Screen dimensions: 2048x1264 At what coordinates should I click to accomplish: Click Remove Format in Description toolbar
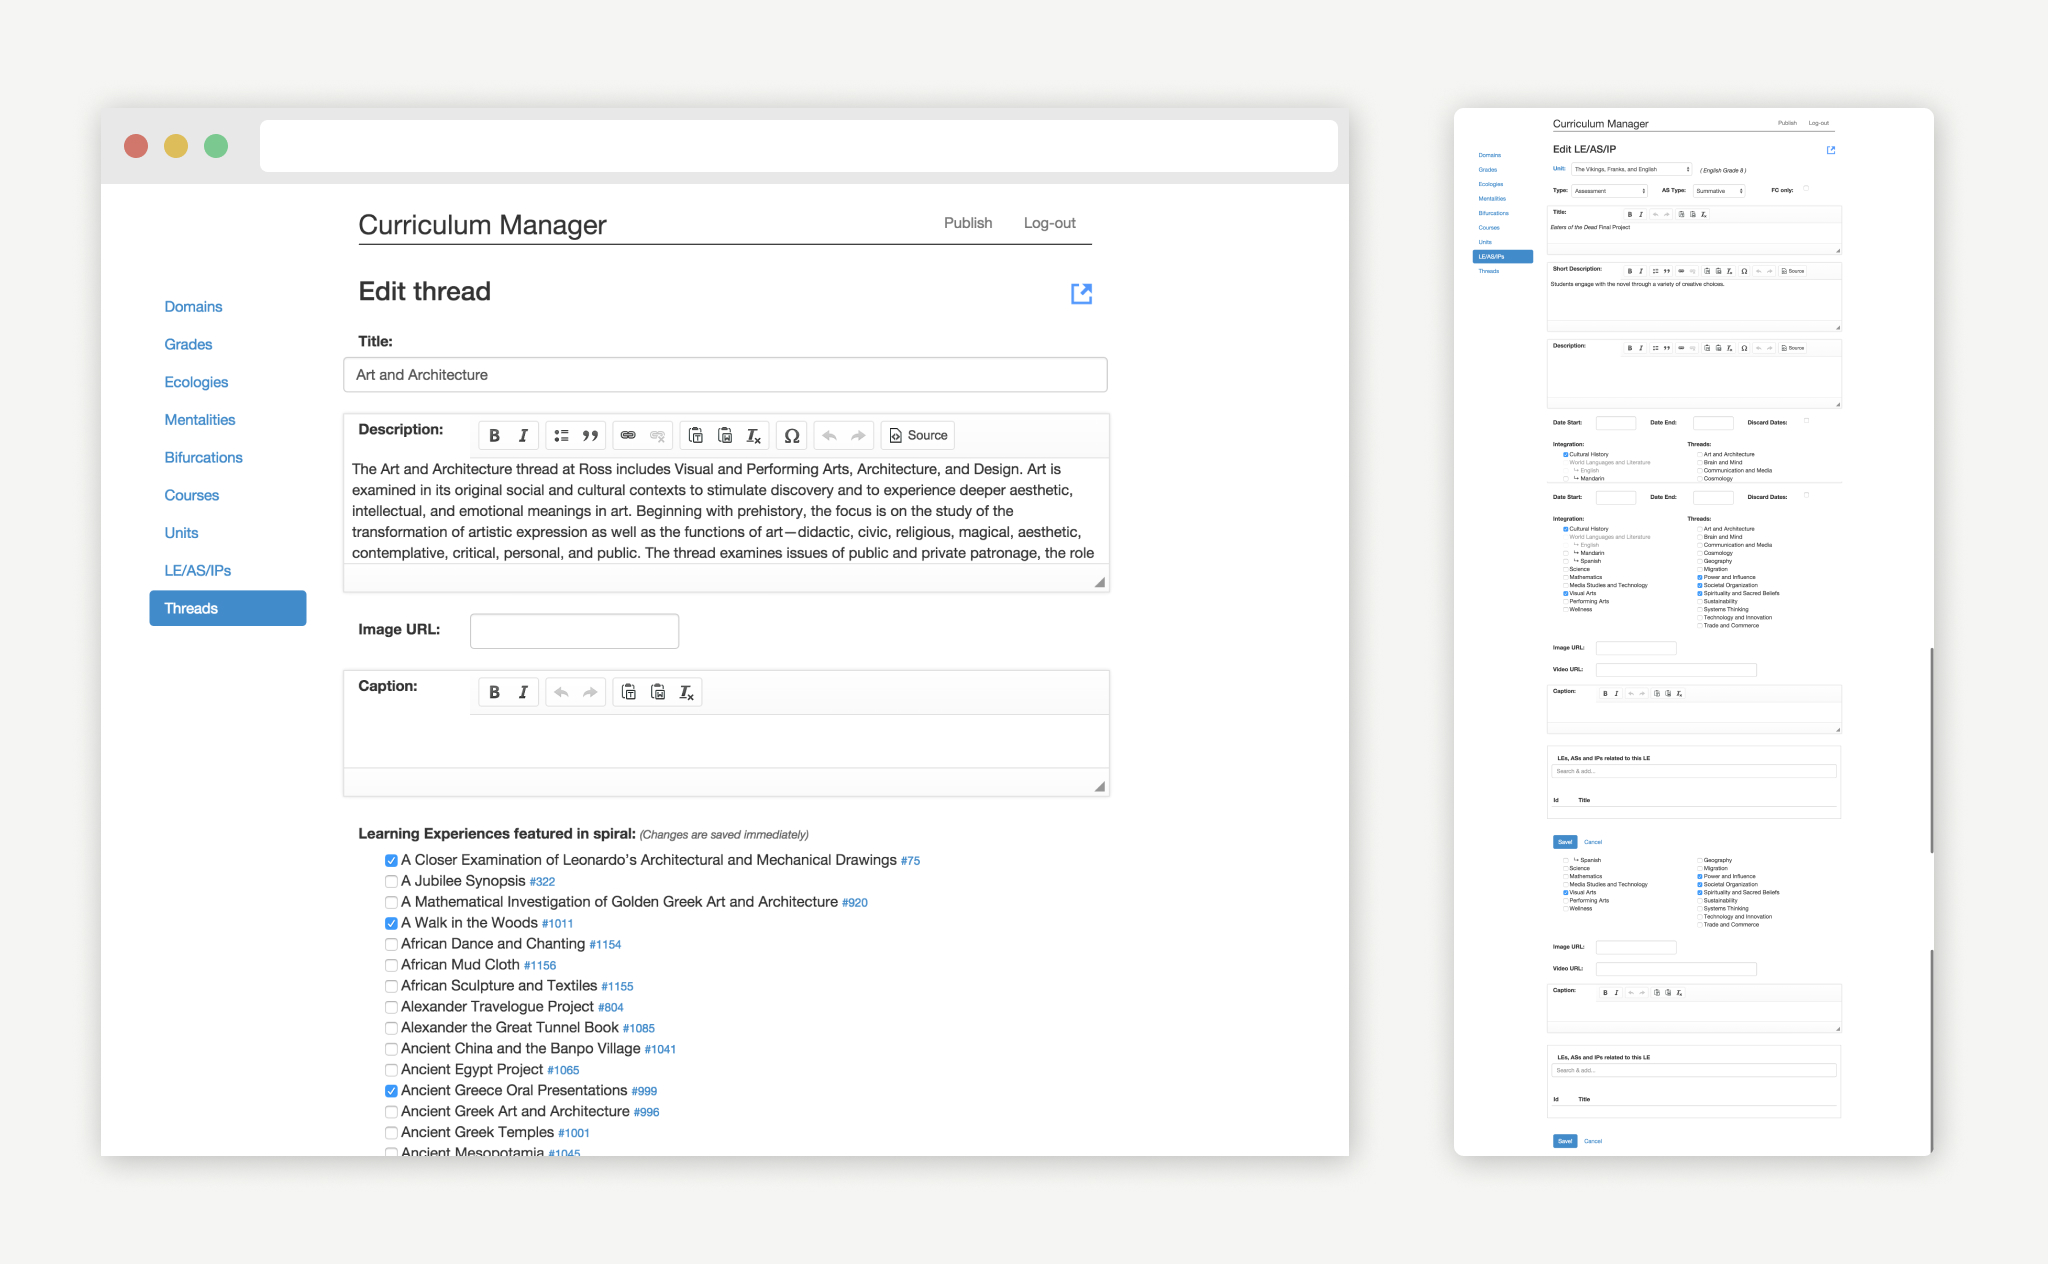[754, 436]
